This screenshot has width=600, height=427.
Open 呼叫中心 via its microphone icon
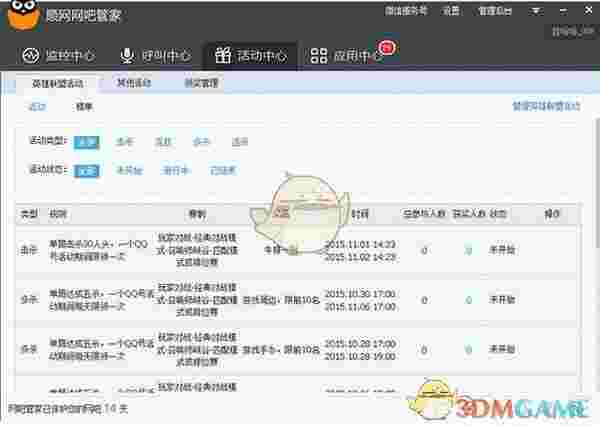(x=127, y=56)
